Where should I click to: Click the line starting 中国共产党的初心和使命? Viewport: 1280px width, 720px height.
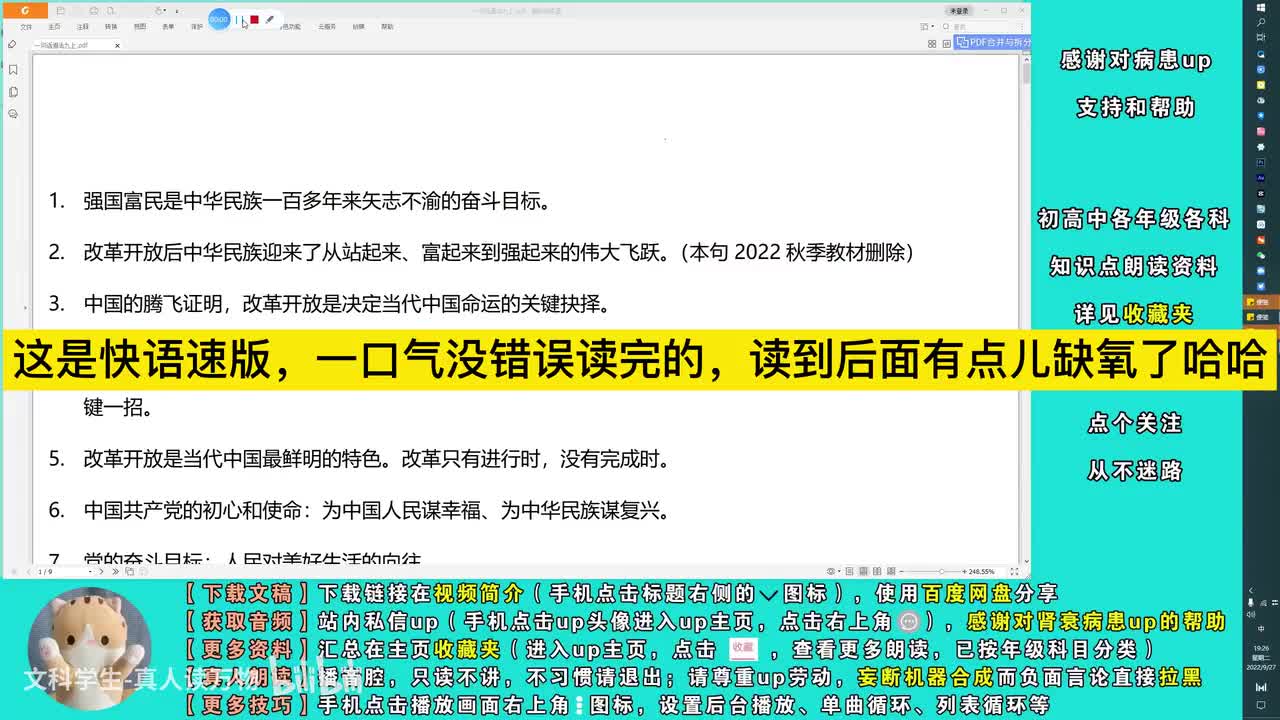[376, 510]
